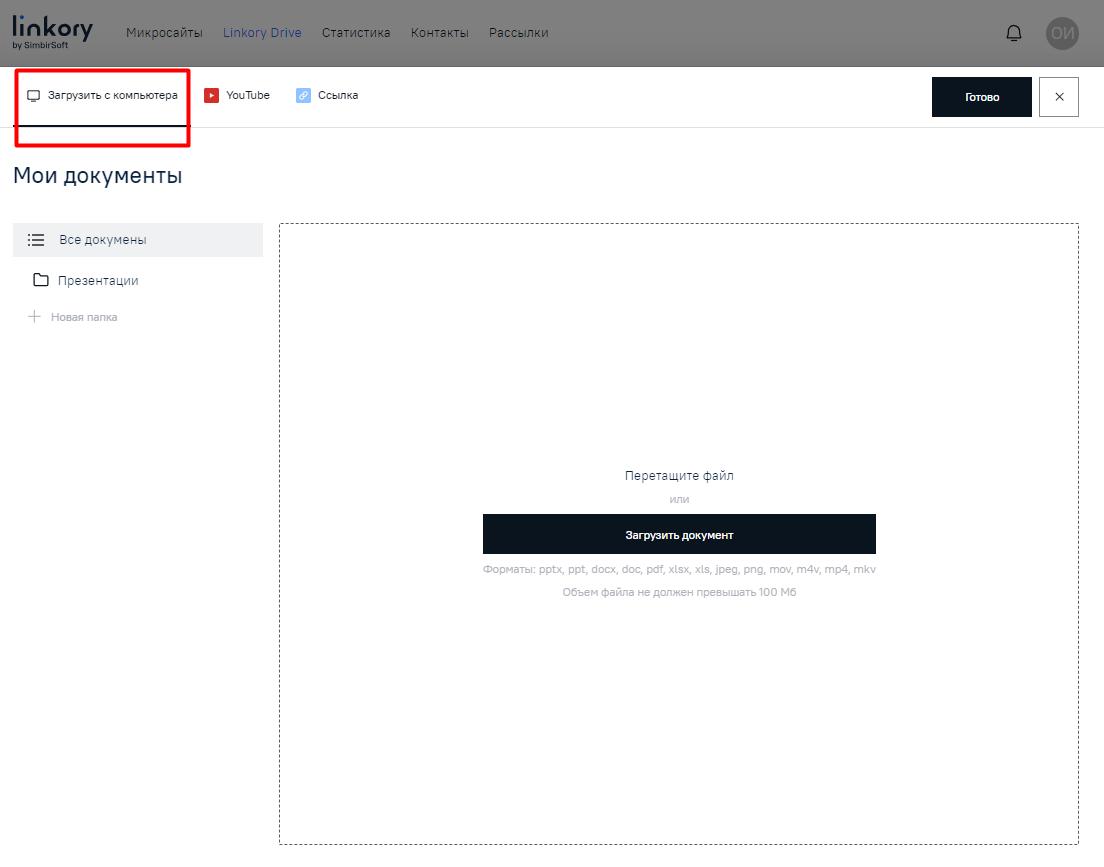
Task: Go to Linkory Drive section
Action: click(x=262, y=33)
